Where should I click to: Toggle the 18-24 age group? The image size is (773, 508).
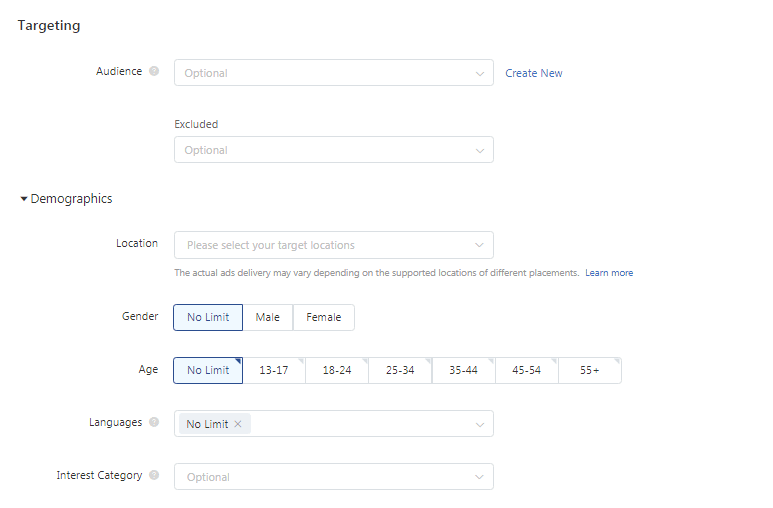tap(337, 370)
